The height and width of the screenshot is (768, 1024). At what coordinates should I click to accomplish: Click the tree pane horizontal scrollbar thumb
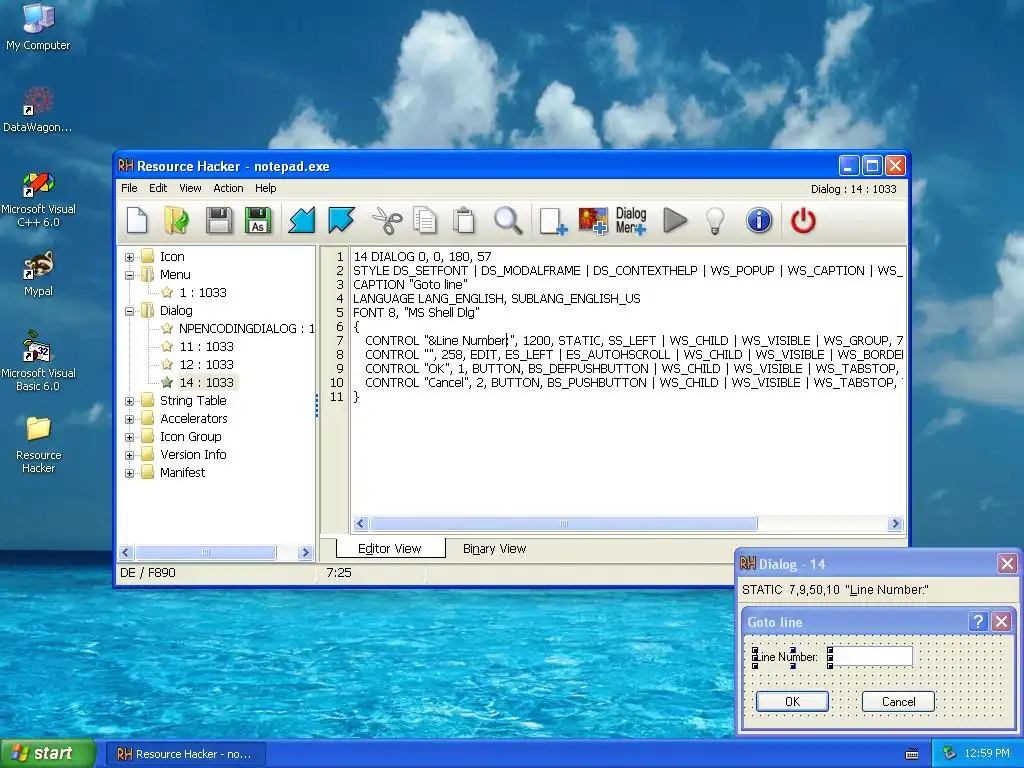point(206,552)
